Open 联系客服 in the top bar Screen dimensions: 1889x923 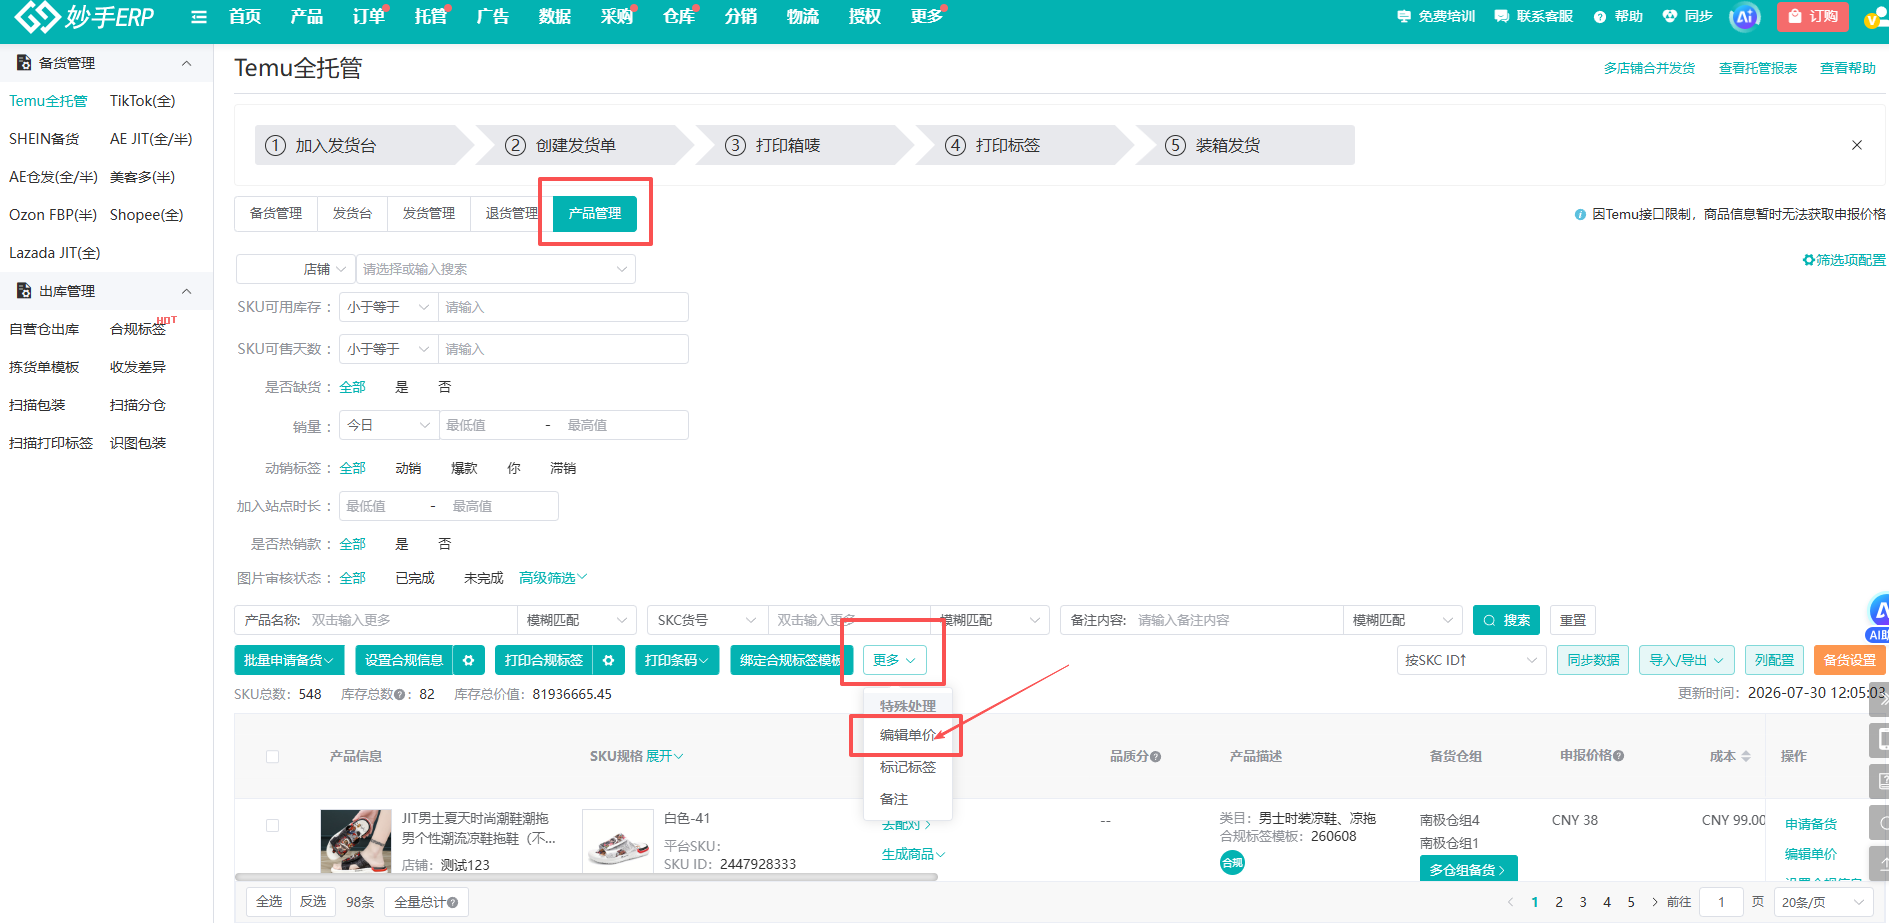1534,16
